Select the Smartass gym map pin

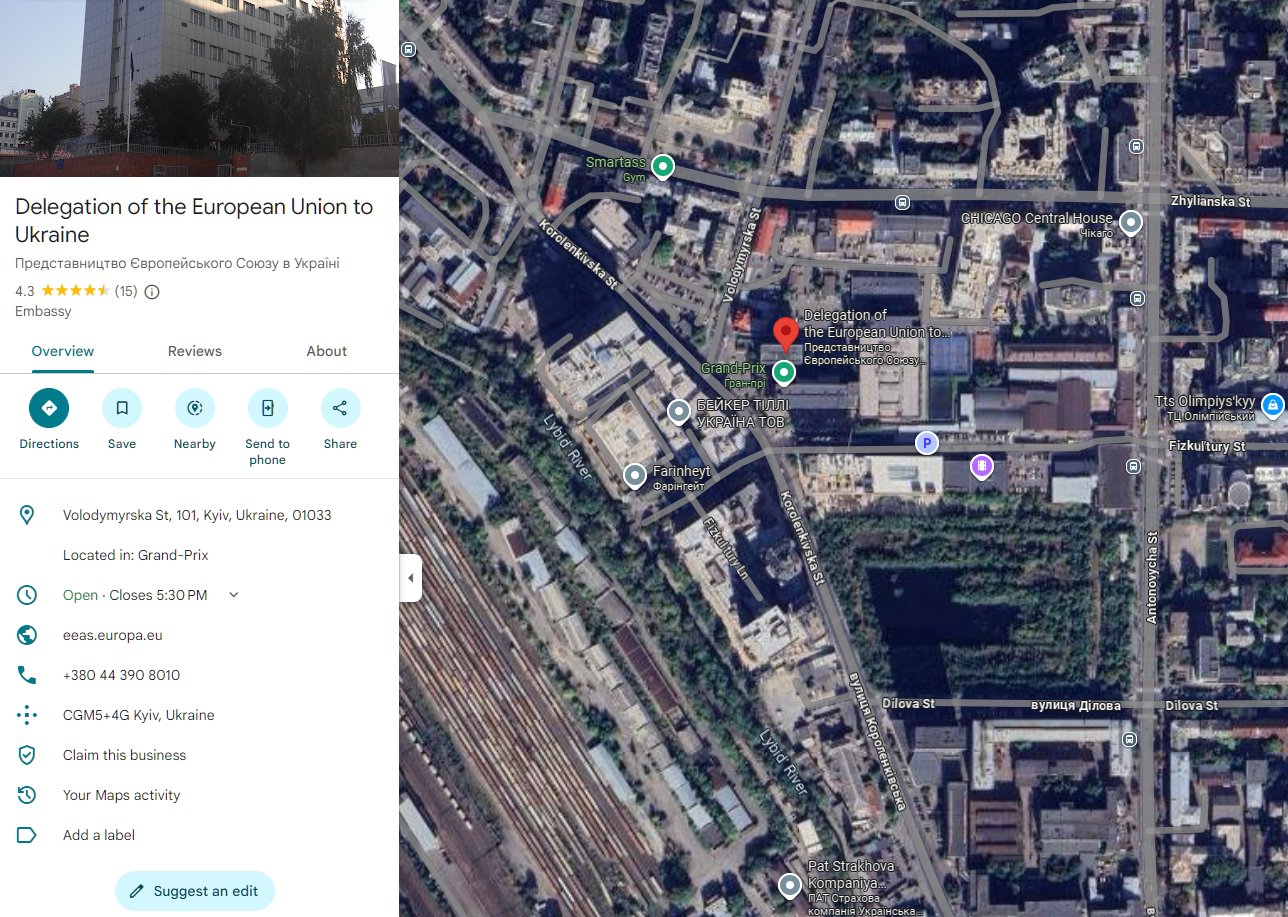(662, 167)
